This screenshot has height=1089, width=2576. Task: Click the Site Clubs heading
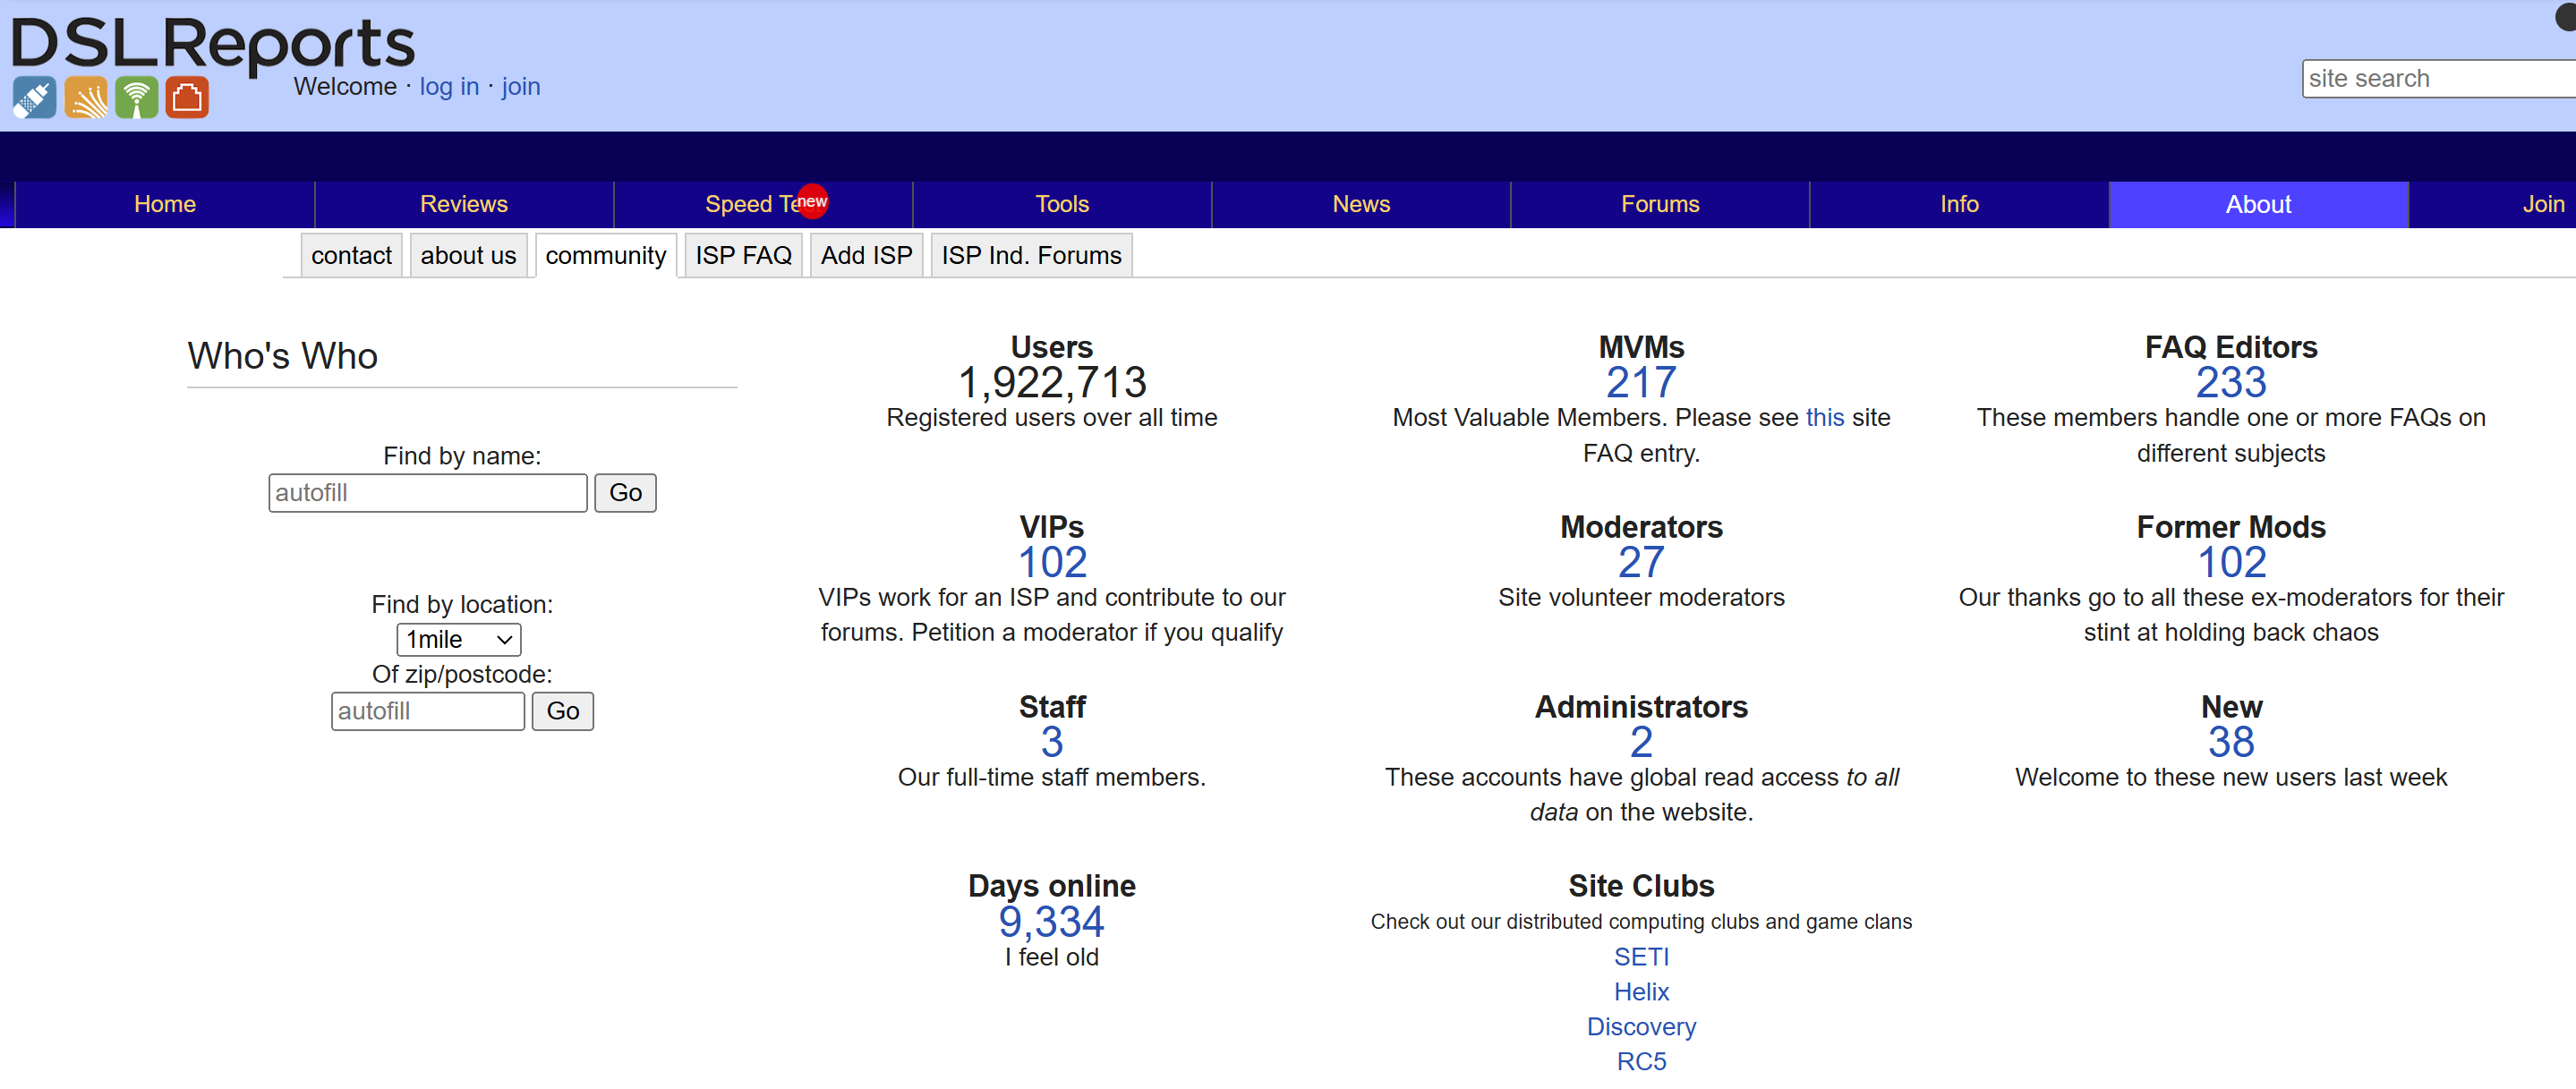click(1641, 886)
